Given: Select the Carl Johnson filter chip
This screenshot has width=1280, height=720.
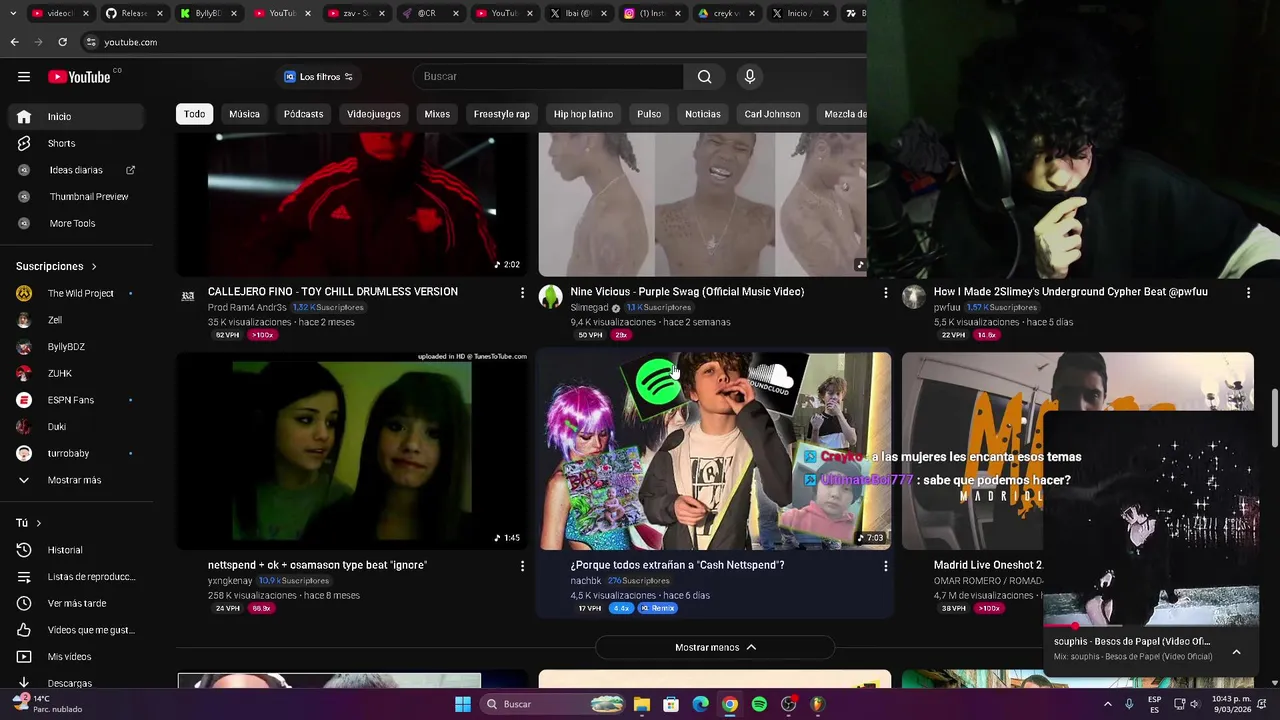Looking at the screenshot, I should (x=772, y=114).
